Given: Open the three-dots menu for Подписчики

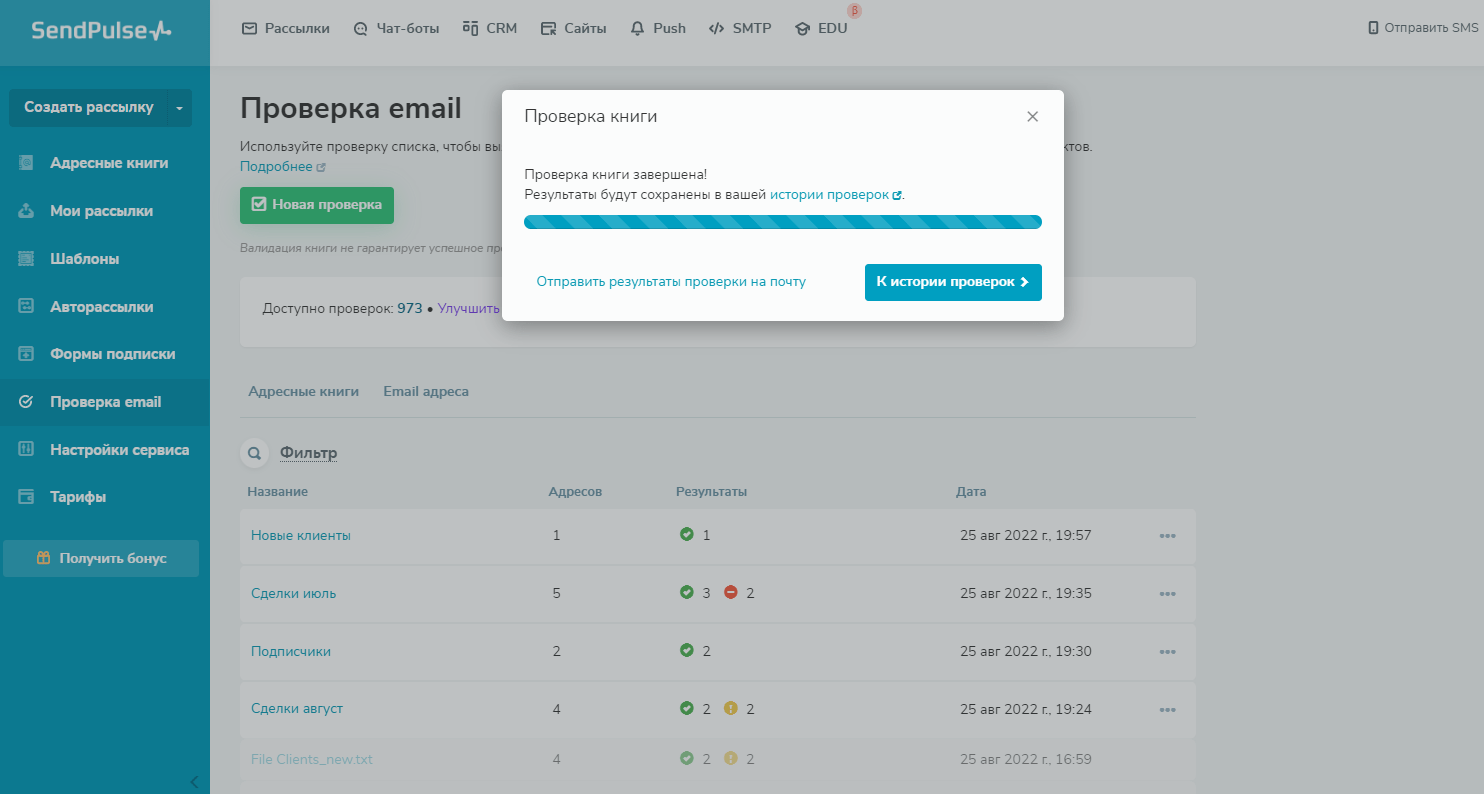Looking at the screenshot, I should click(x=1167, y=652).
